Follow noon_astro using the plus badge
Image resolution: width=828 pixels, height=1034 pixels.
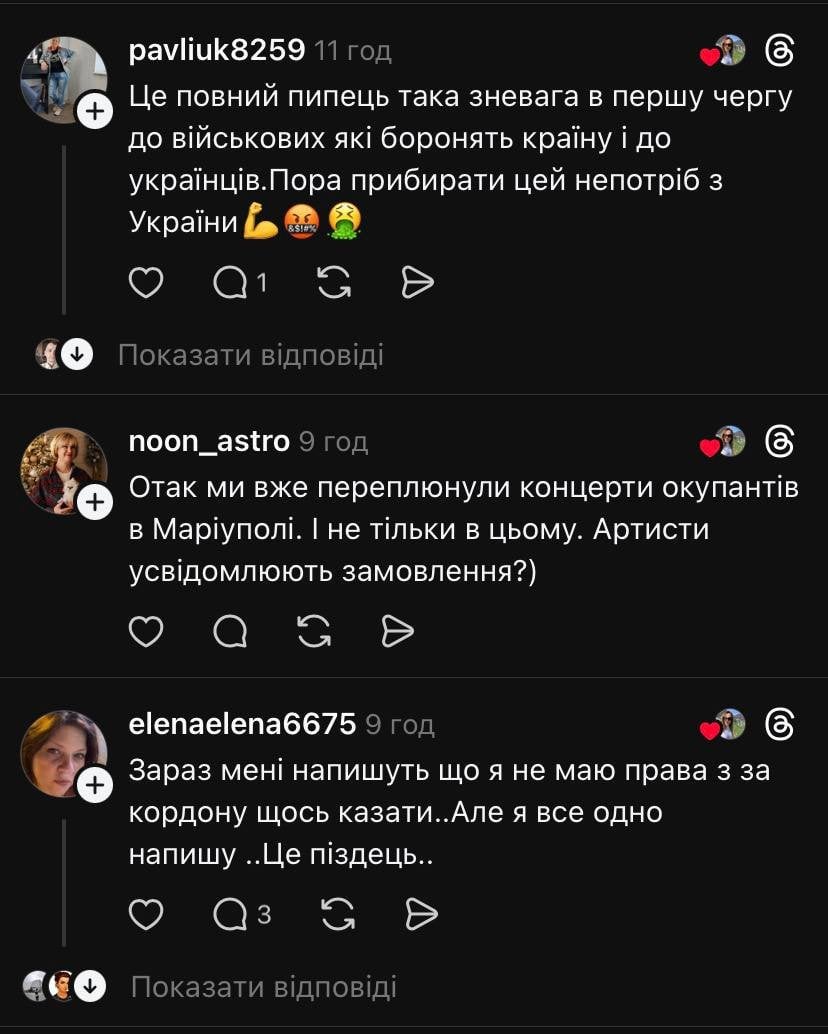[x=94, y=502]
